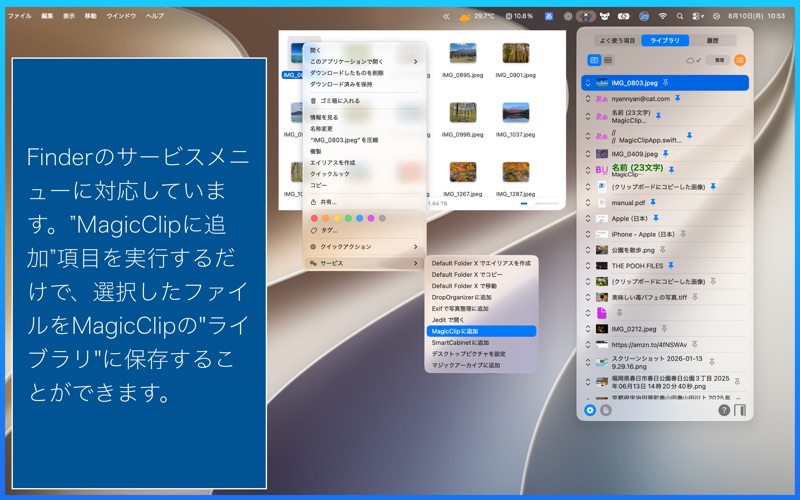Viewport: 800px width, 500px height.
Task: Click the gear icon in the menu bar
Action: [x=567, y=16]
